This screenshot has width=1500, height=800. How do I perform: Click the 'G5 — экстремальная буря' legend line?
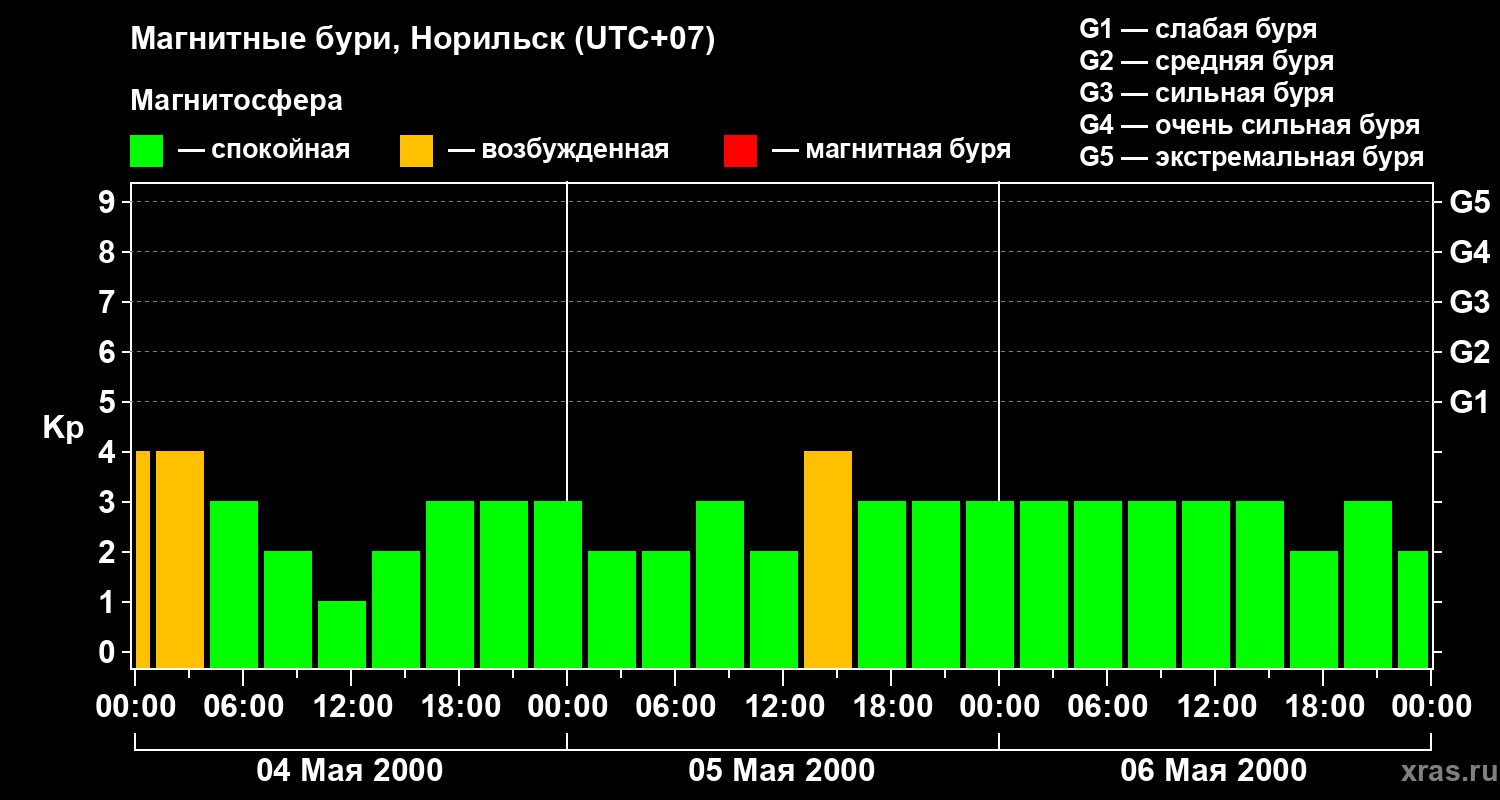tap(1251, 157)
